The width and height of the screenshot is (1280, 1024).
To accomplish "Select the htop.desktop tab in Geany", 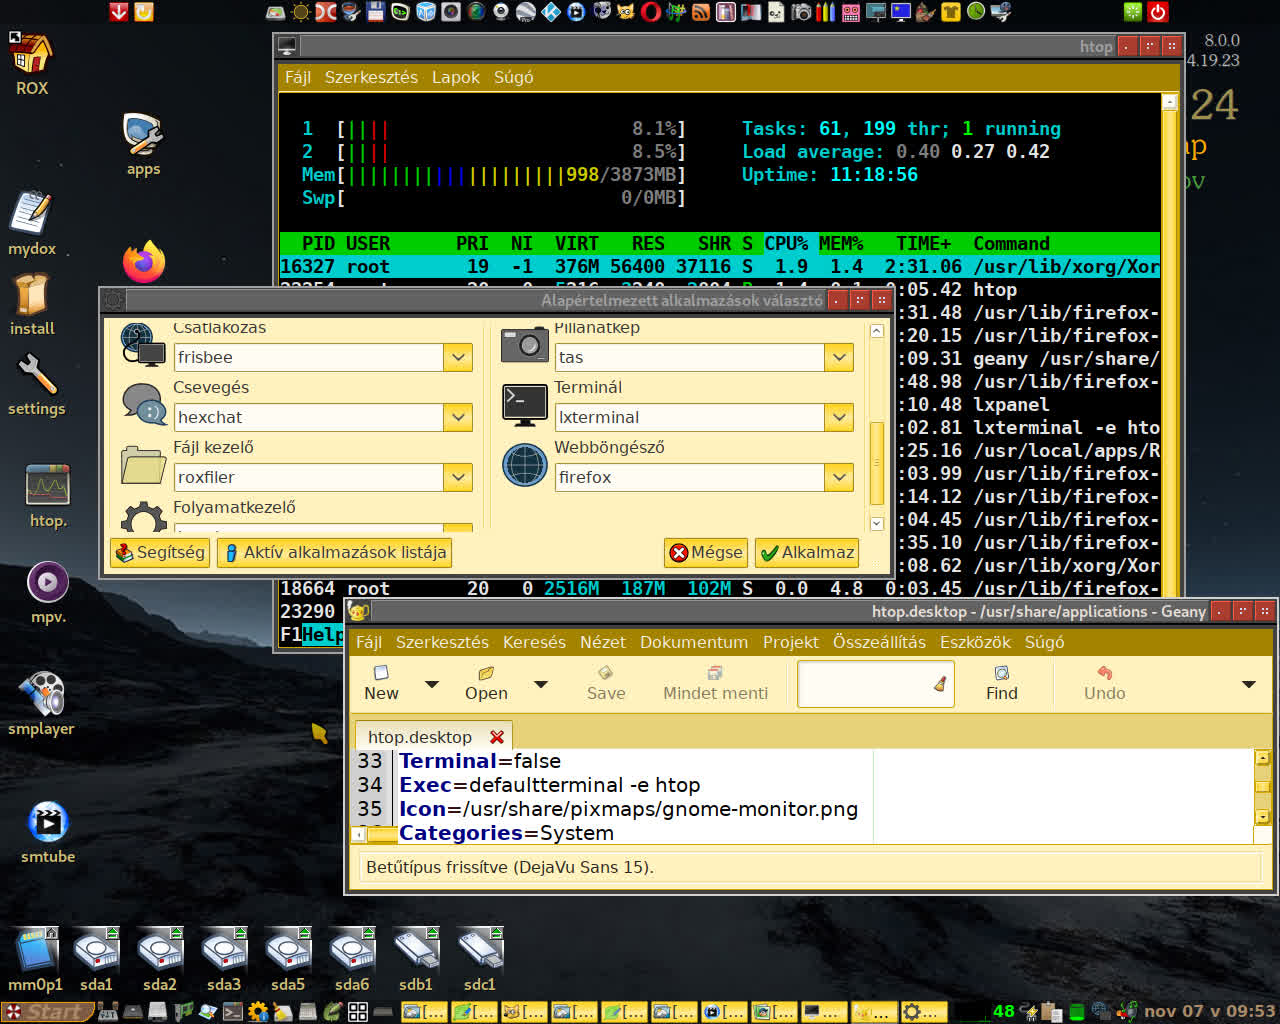I will (420, 737).
